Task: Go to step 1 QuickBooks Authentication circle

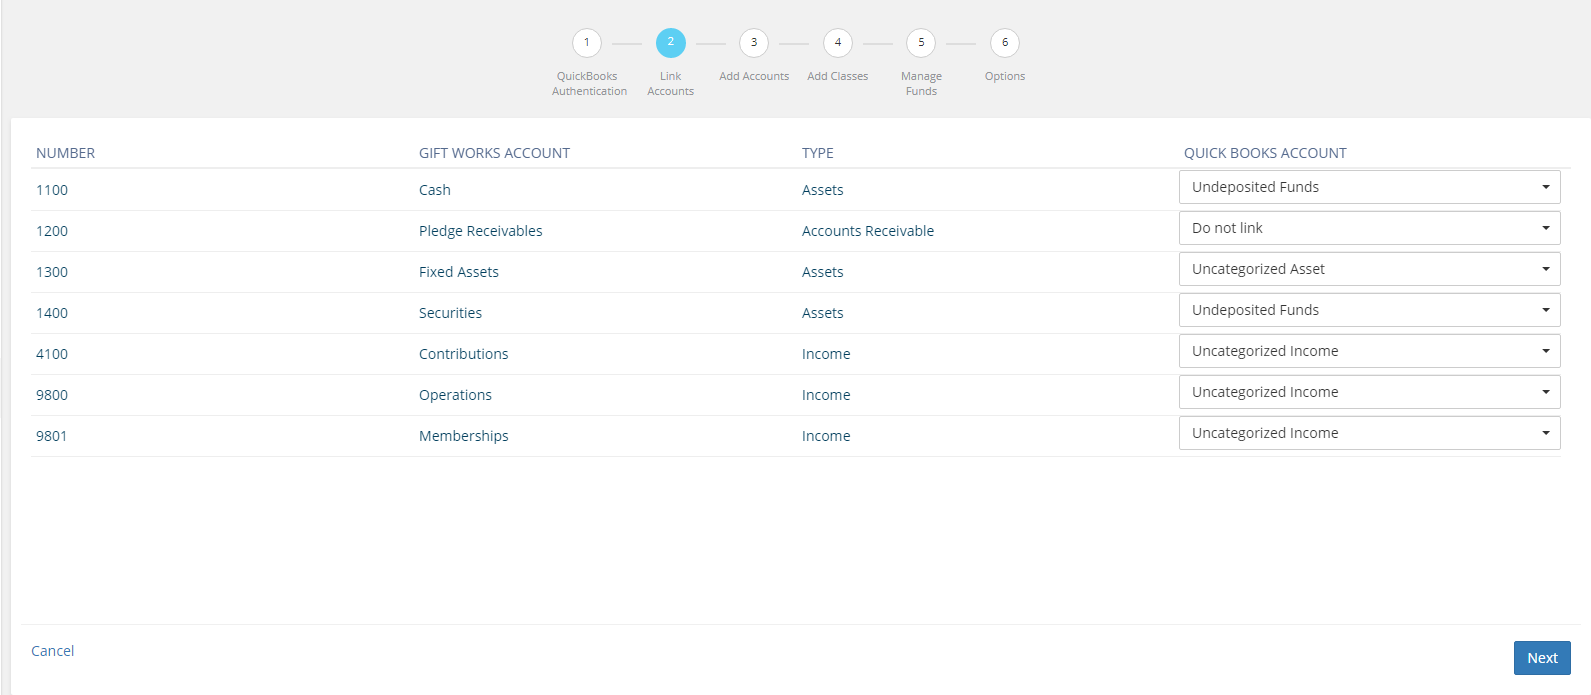Action: tap(587, 43)
